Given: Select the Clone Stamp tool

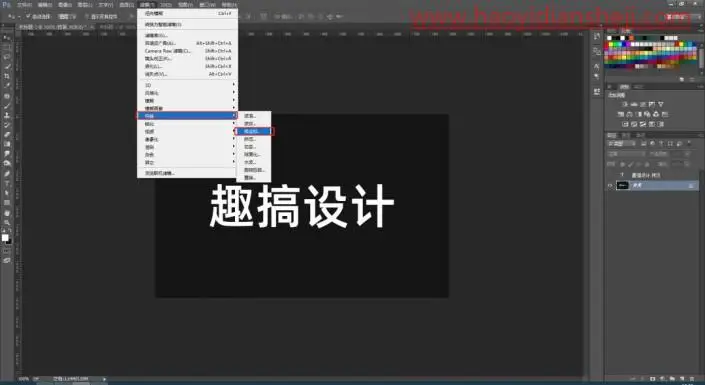Looking at the screenshot, I should (x=7, y=115).
